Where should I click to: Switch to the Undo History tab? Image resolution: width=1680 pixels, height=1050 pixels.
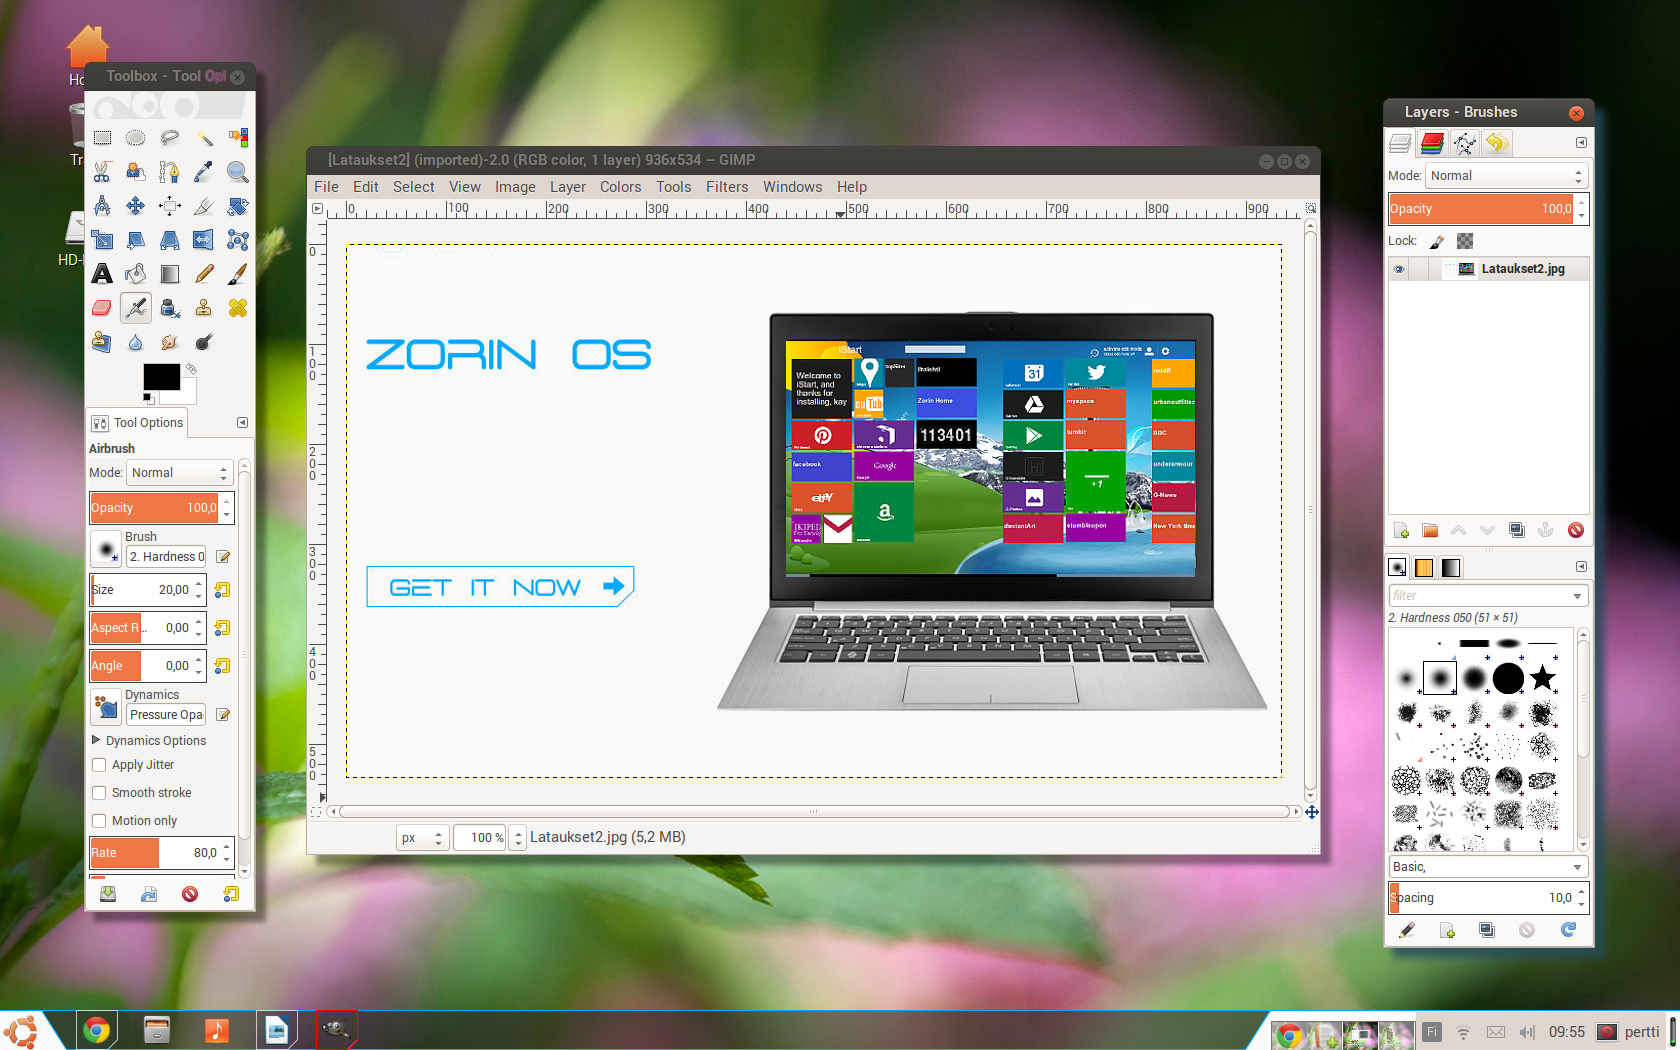[1497, 143]
